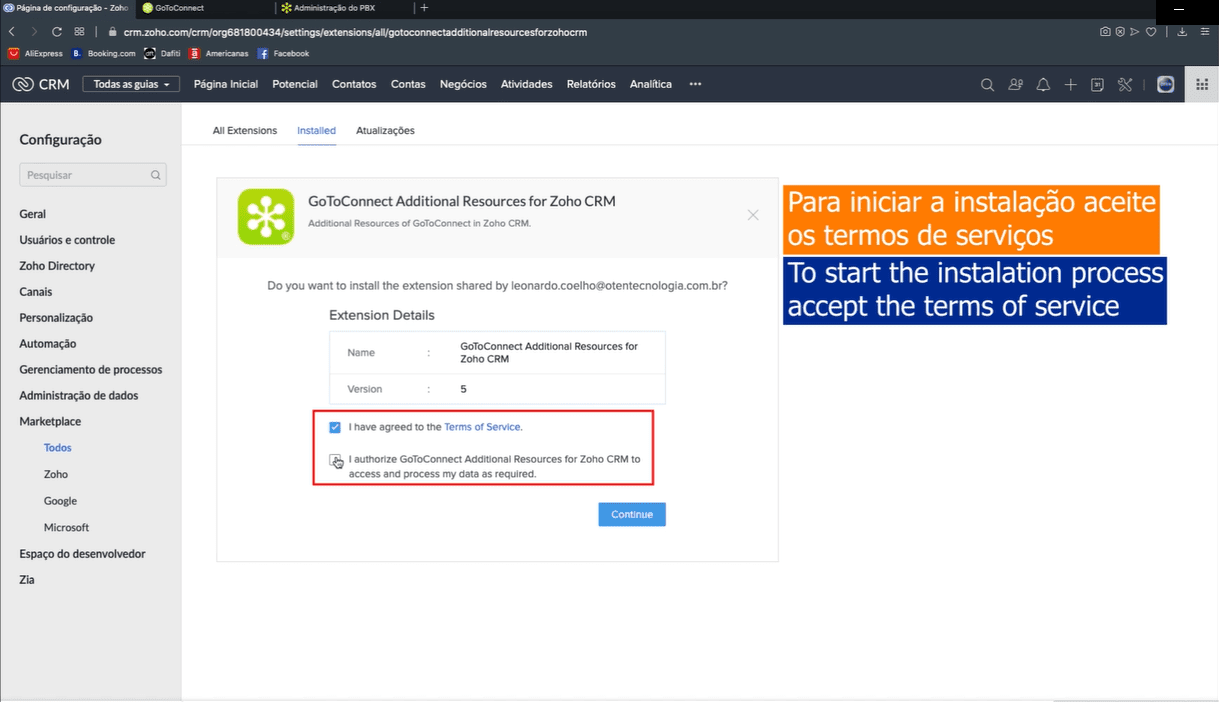The height and width of the screenshot is (702, 1219).
Task: Open the Zoho apps grid launcher
Action: point(1201,85)
